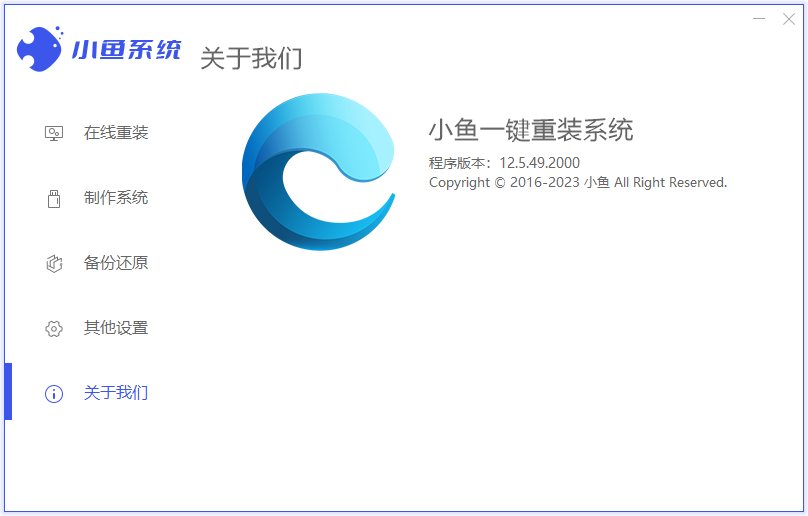Click the large blue swirl product logo
The image size is (808, 516).
click(x=318, y=172)
